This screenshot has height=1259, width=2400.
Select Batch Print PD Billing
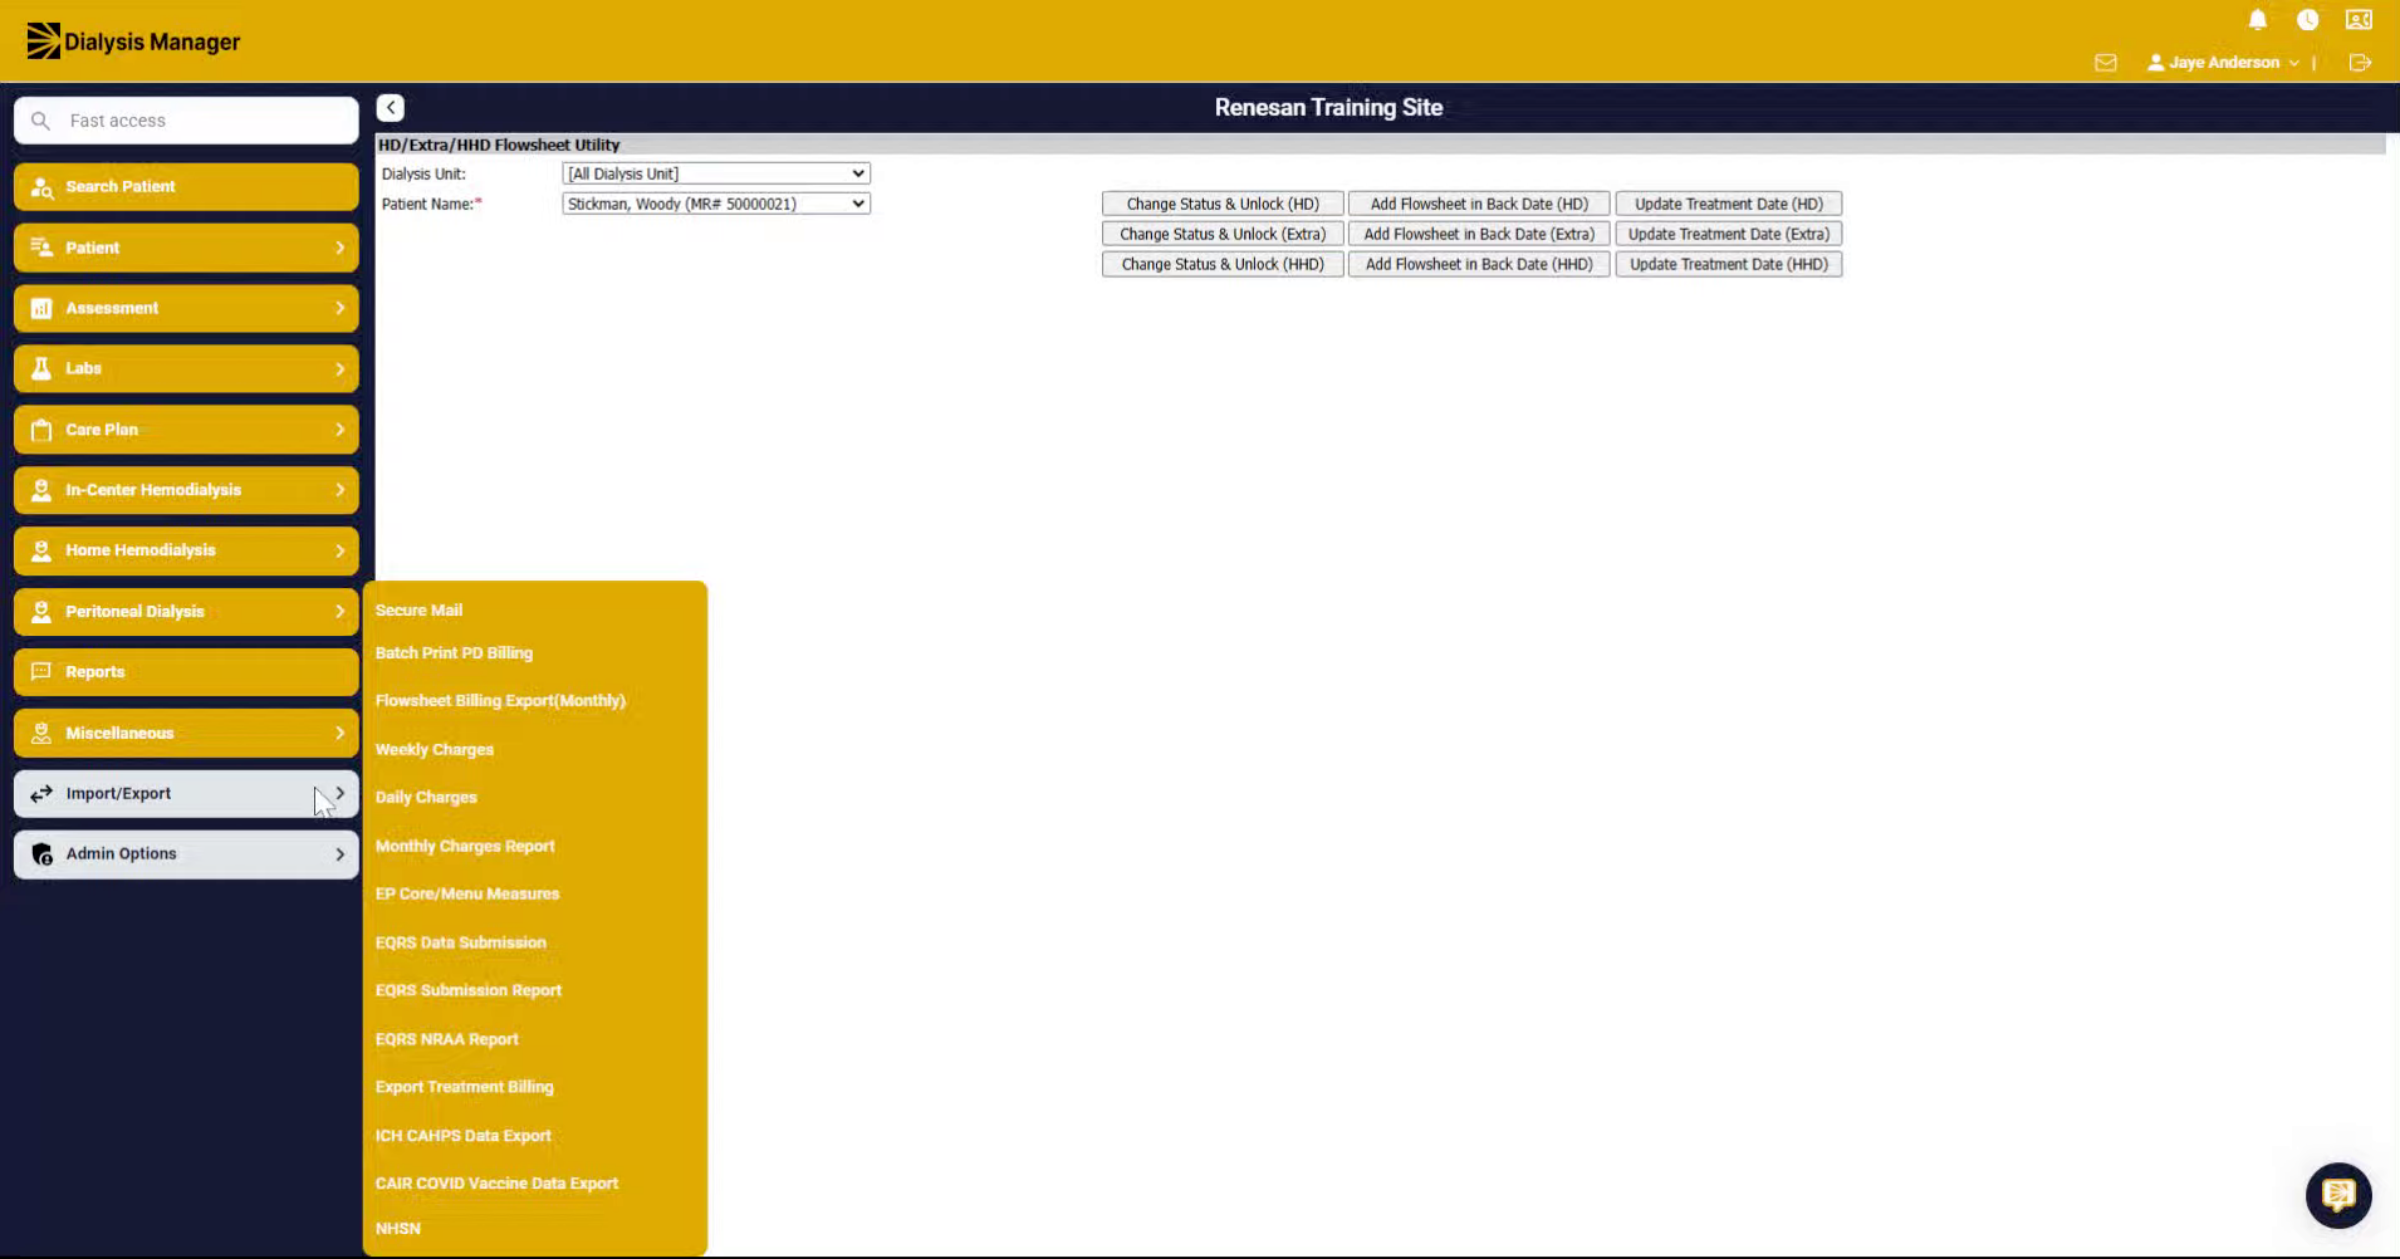(454, 653)
